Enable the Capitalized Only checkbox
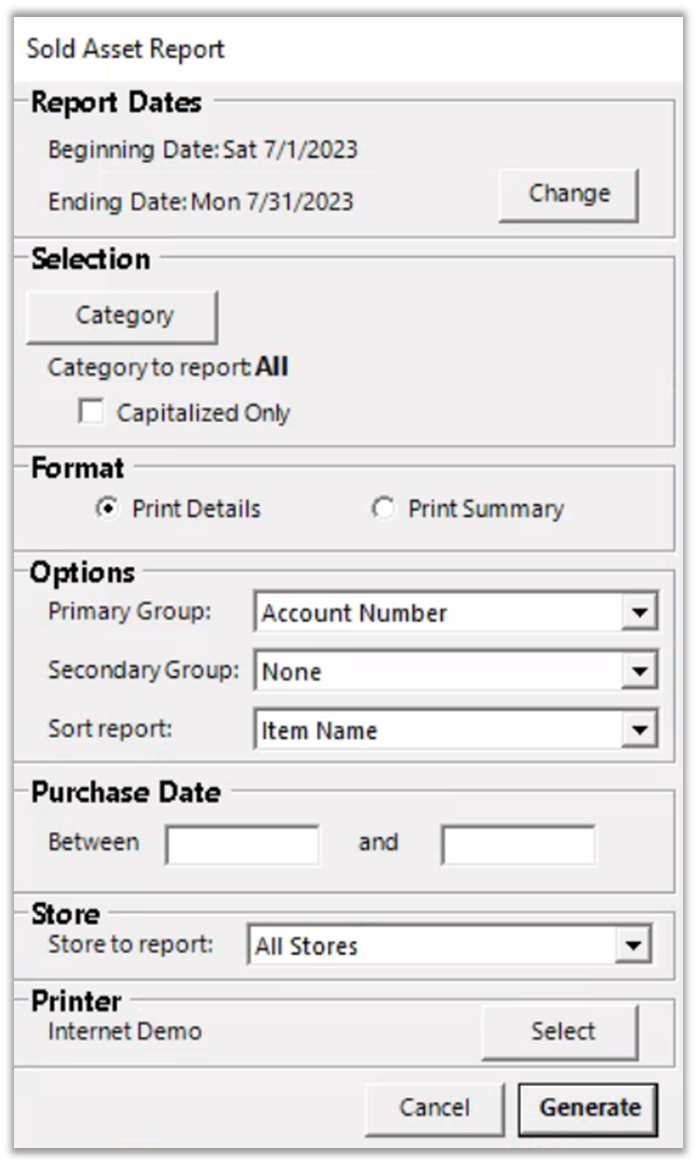The width and height of the screenshot is (697, 1165). (92, 412)
